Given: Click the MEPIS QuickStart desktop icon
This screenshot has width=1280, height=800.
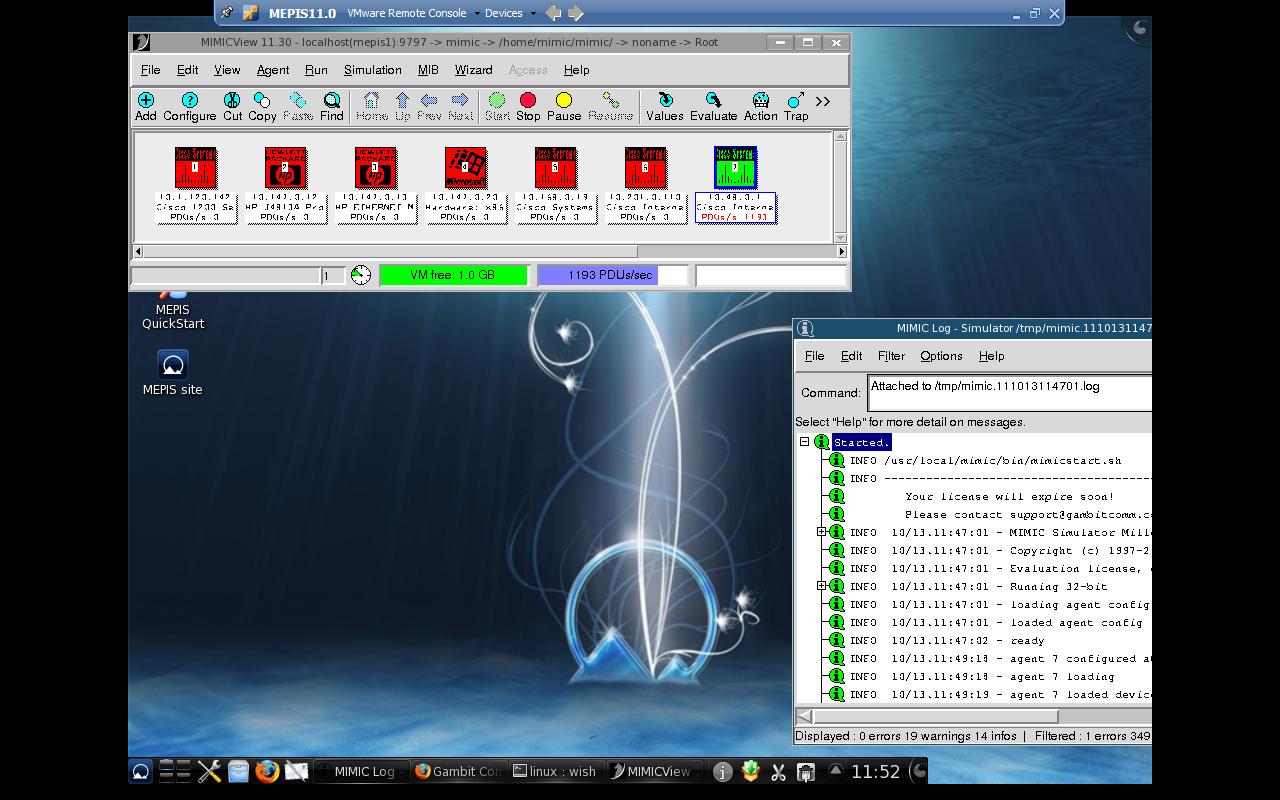Looking at the screenshot, I should click(x=173, y=309).
